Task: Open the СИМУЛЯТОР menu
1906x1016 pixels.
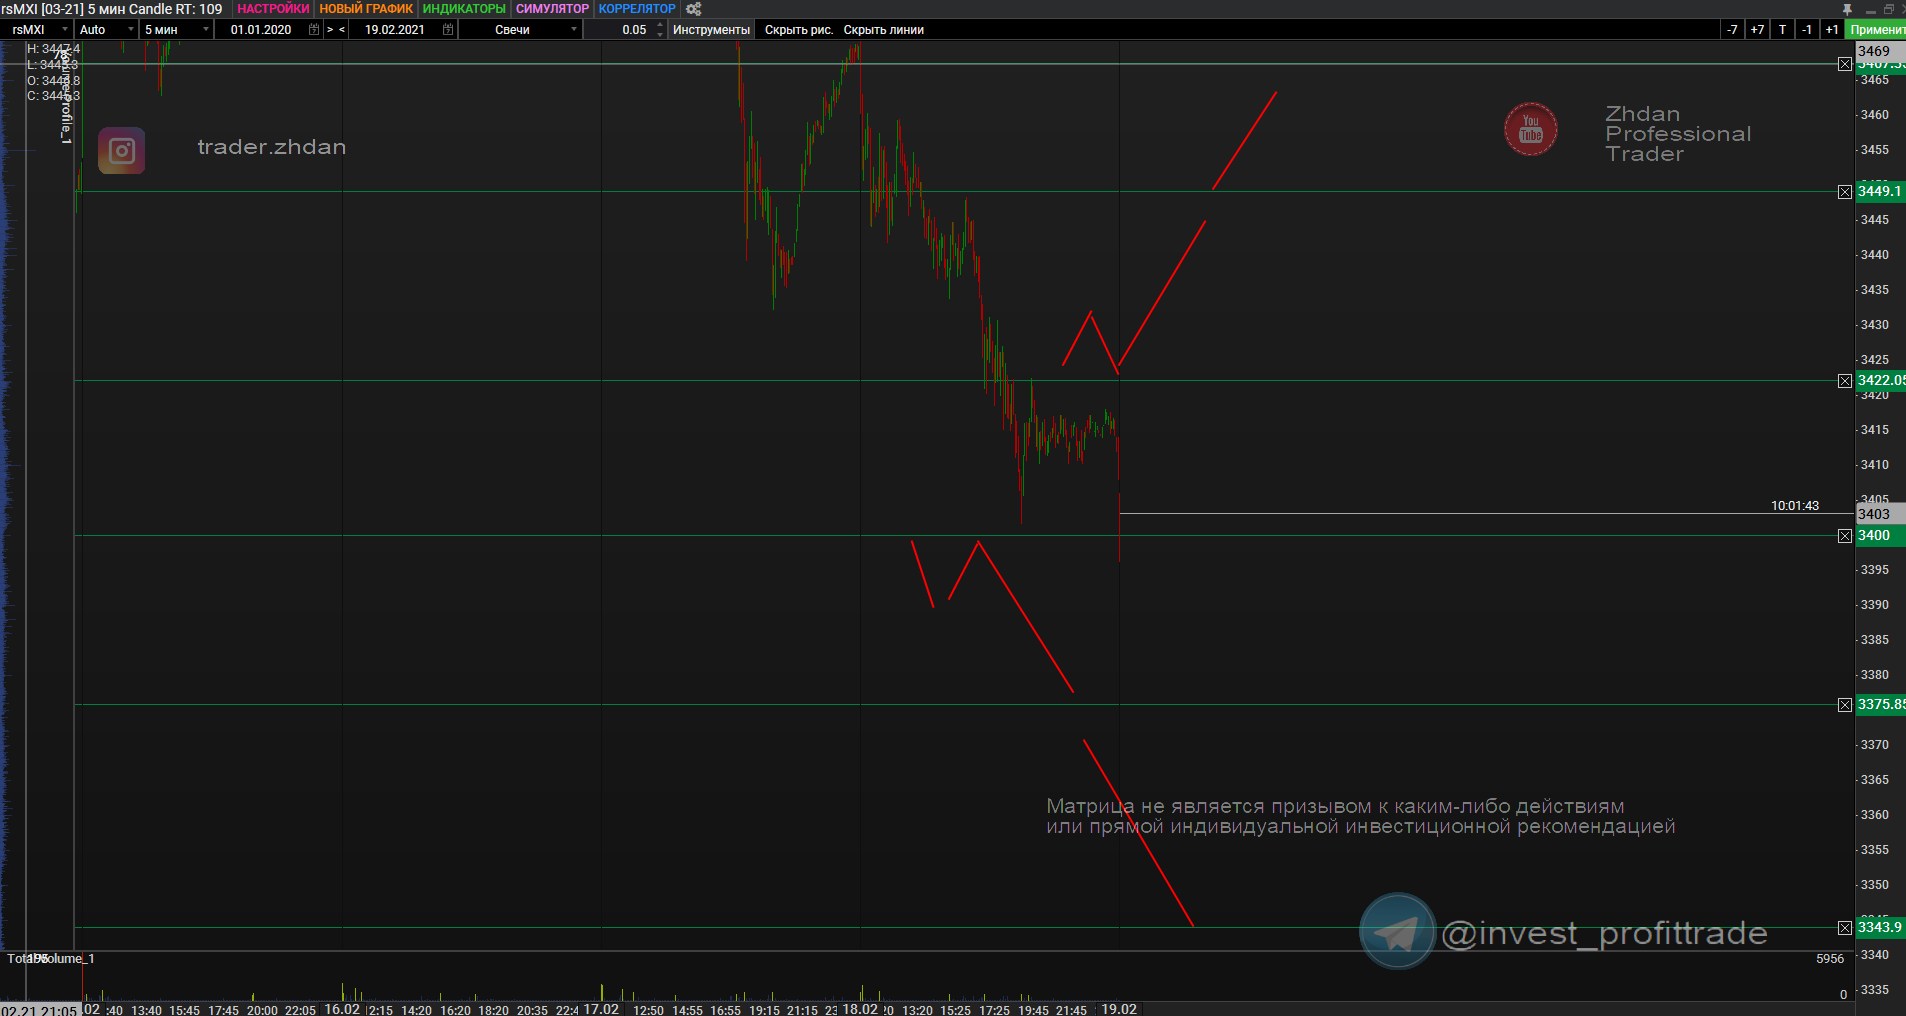Action: coord(552,9)
